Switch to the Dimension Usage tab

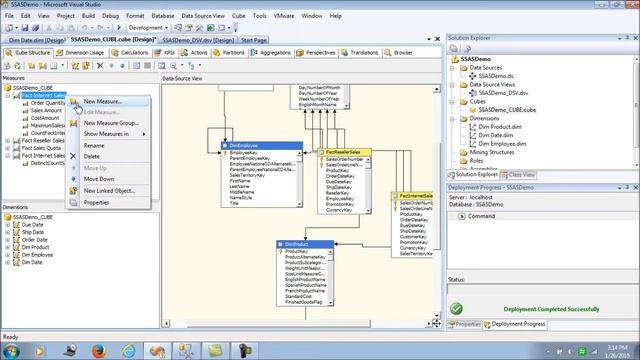coord(80,53)
